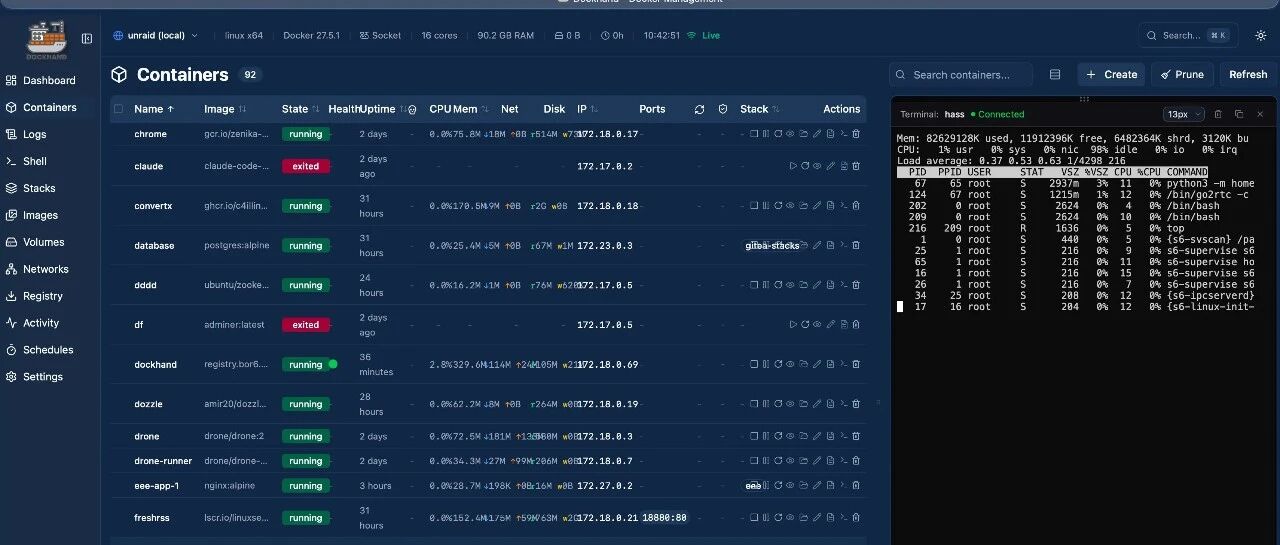This screenshot has height=545, width=1280.
Task: Click the Dockhand logo
Action: pyautogui.click(x=46, y=38)
